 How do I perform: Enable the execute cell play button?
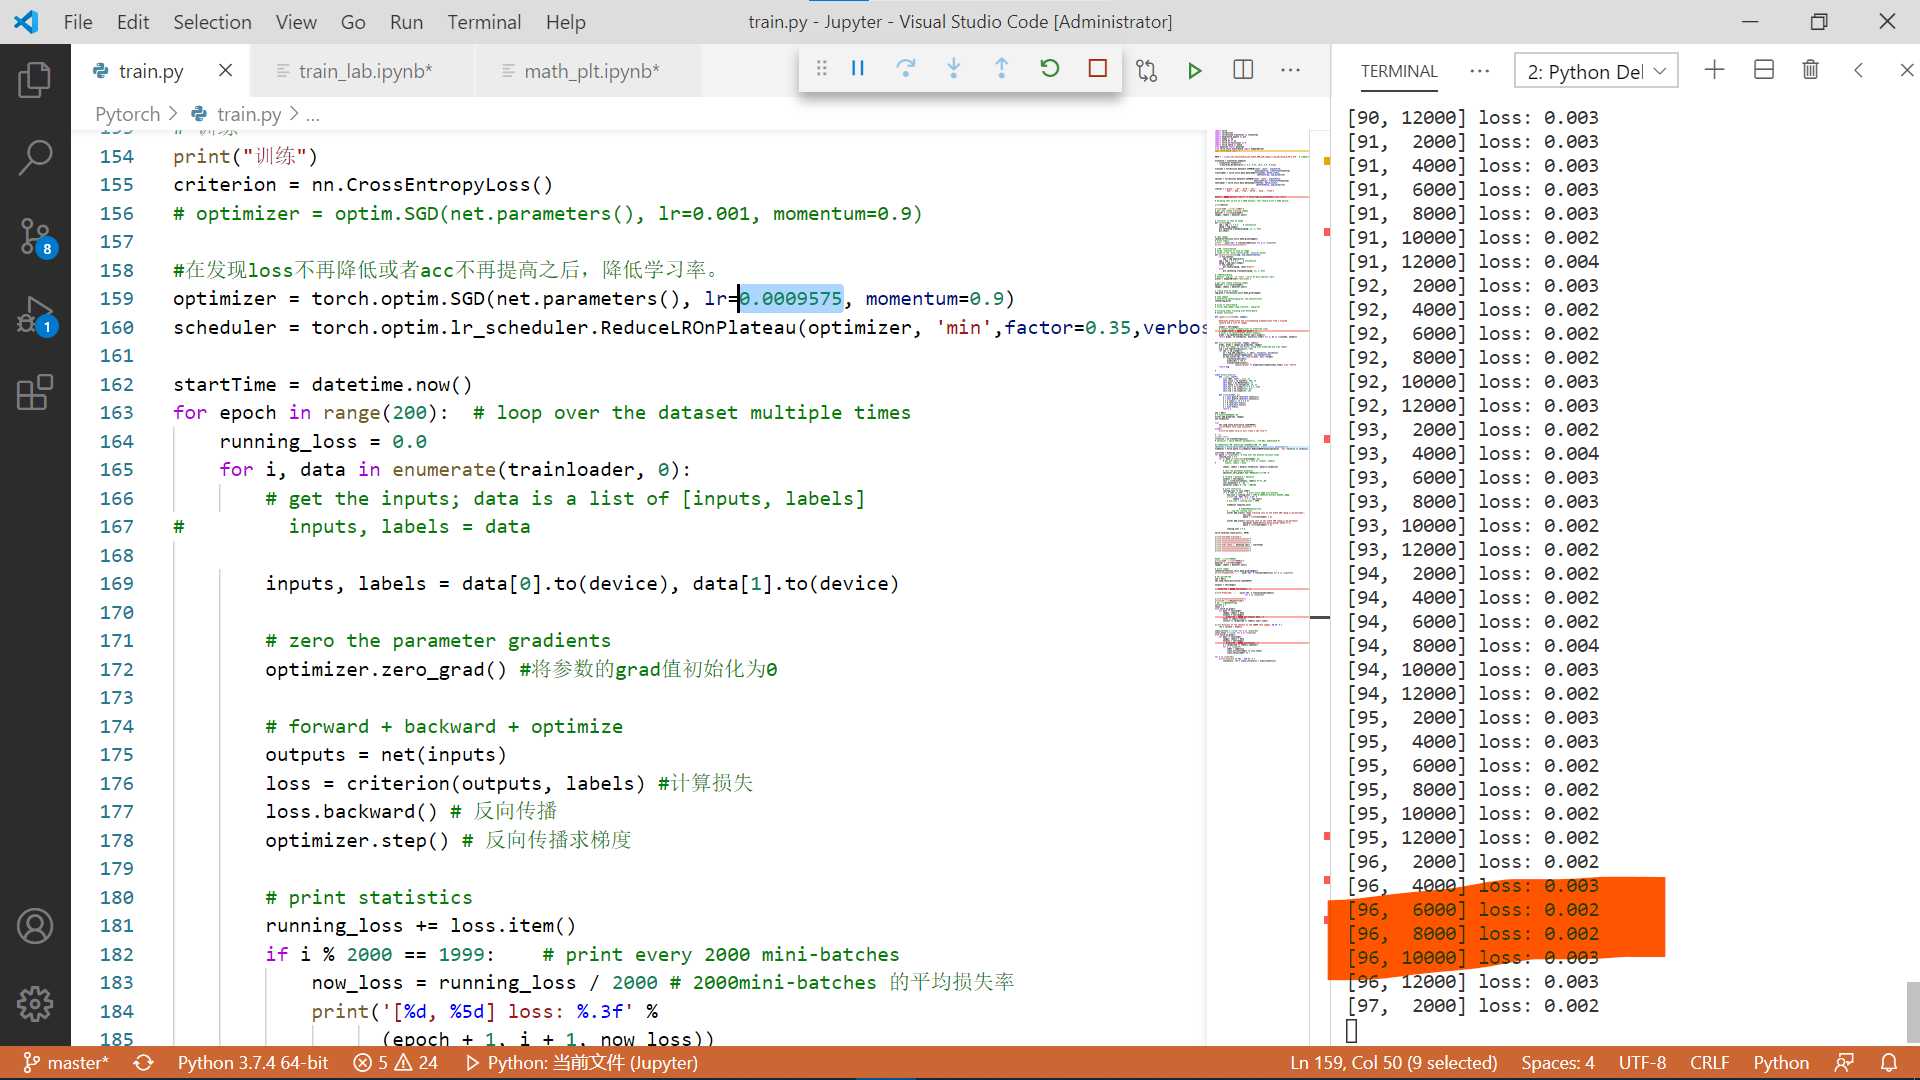click(1195, 69)
